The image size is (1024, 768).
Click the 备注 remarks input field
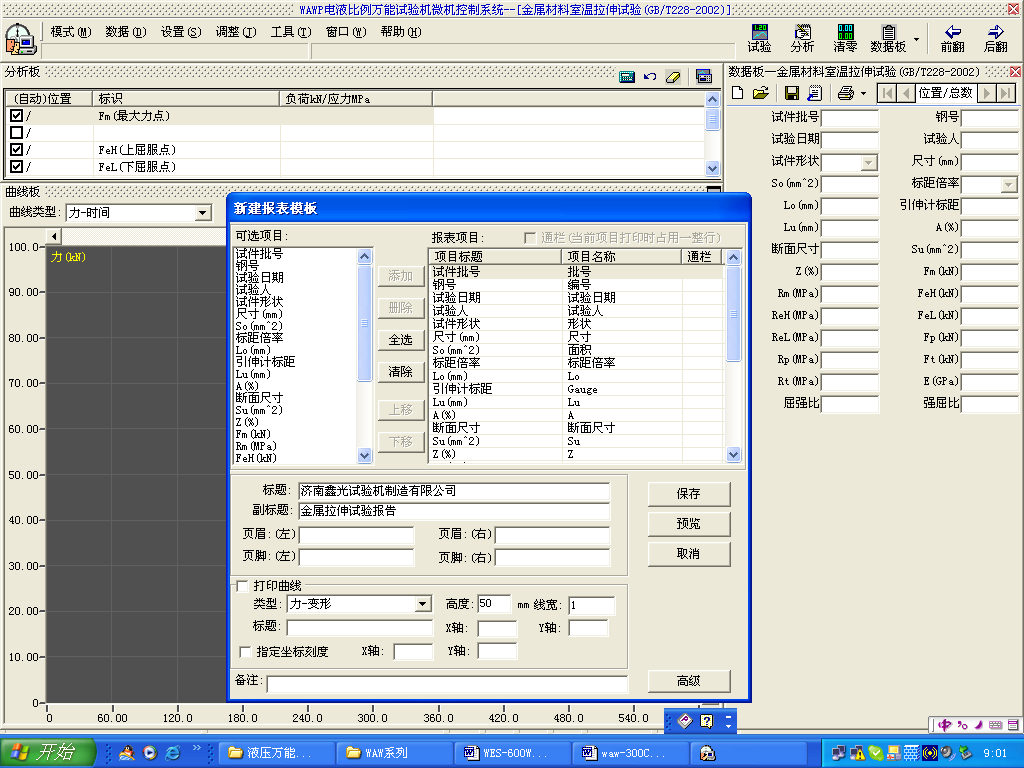click(x=447, y=684)
